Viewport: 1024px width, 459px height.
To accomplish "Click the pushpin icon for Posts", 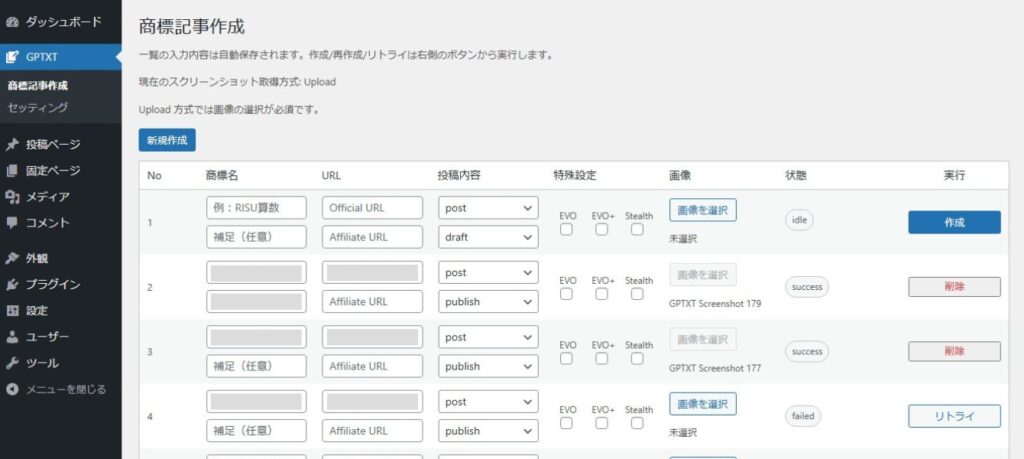I will (x=12, y=145).
